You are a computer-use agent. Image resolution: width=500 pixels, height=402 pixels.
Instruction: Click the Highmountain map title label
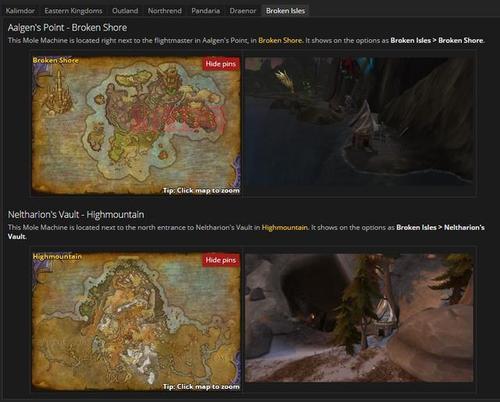click(x=57, y=256)
